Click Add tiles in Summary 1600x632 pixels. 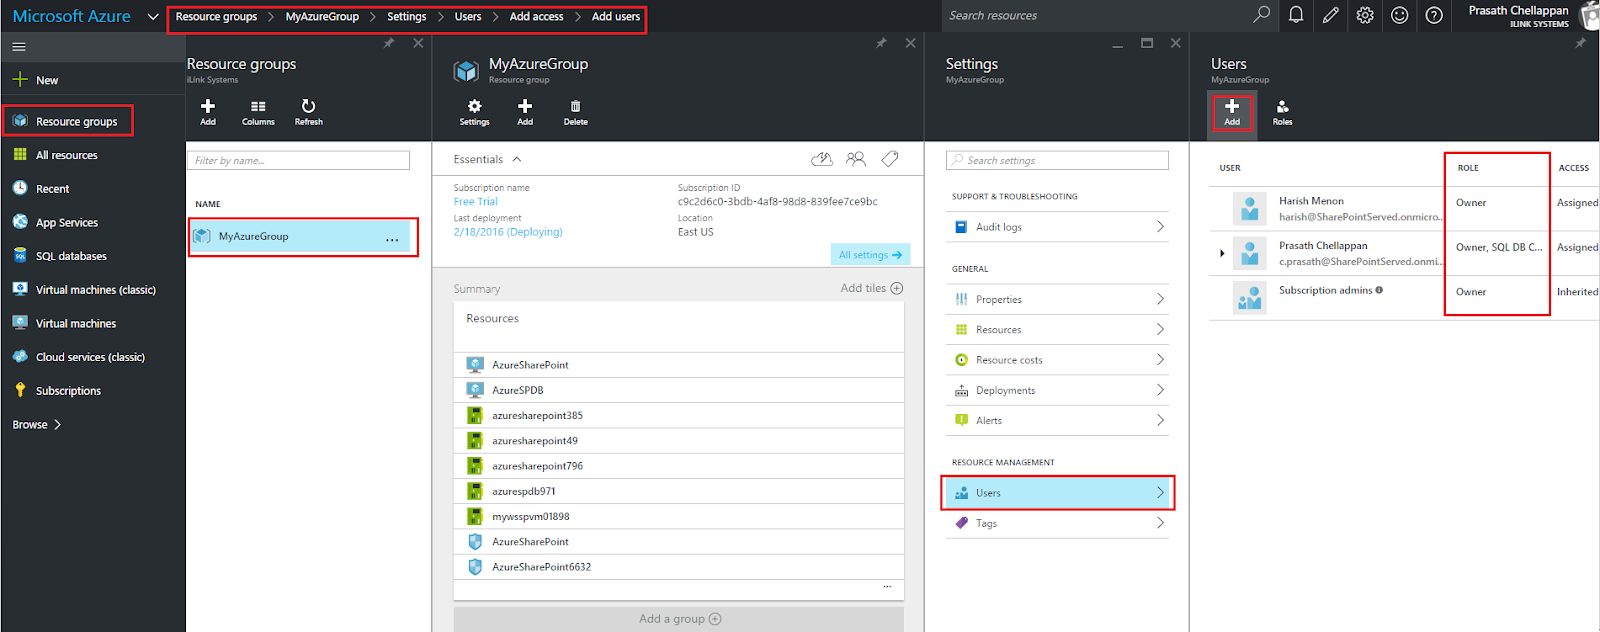tap(871, 288)
